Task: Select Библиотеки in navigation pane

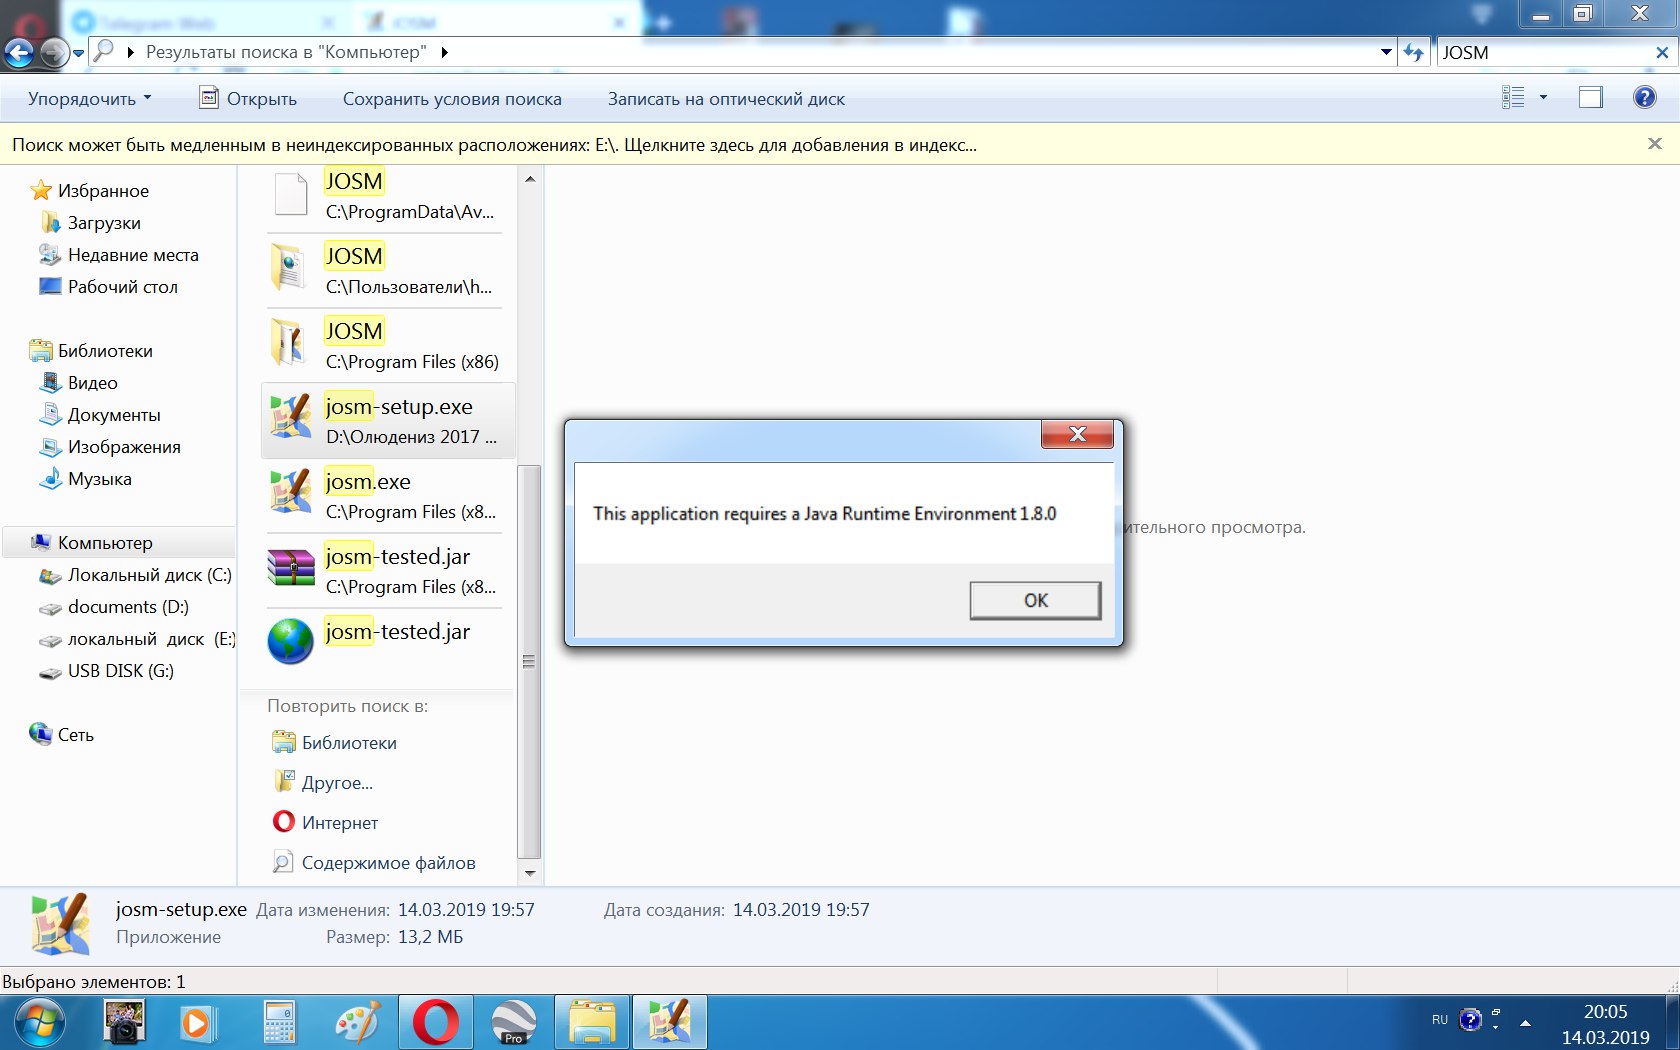Action: (x=91, y=350)
